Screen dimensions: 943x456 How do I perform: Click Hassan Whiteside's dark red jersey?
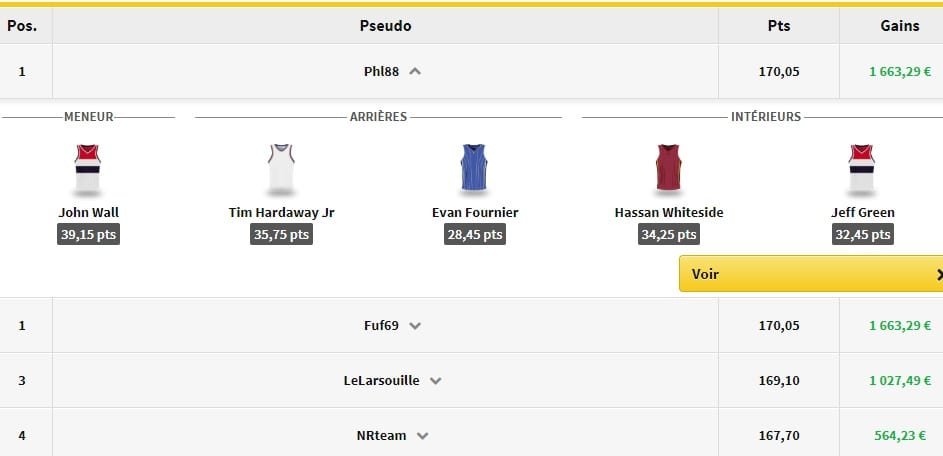click(668, 170)
